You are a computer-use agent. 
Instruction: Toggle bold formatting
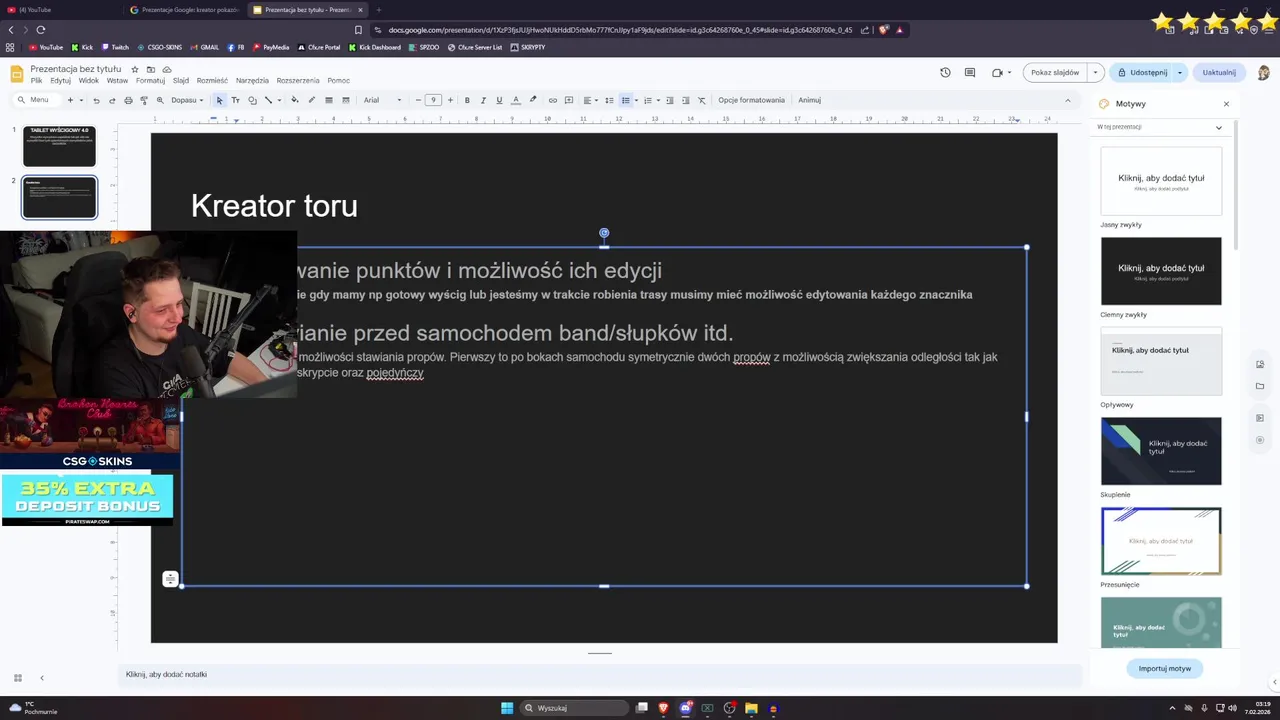[x=467, y=100]
